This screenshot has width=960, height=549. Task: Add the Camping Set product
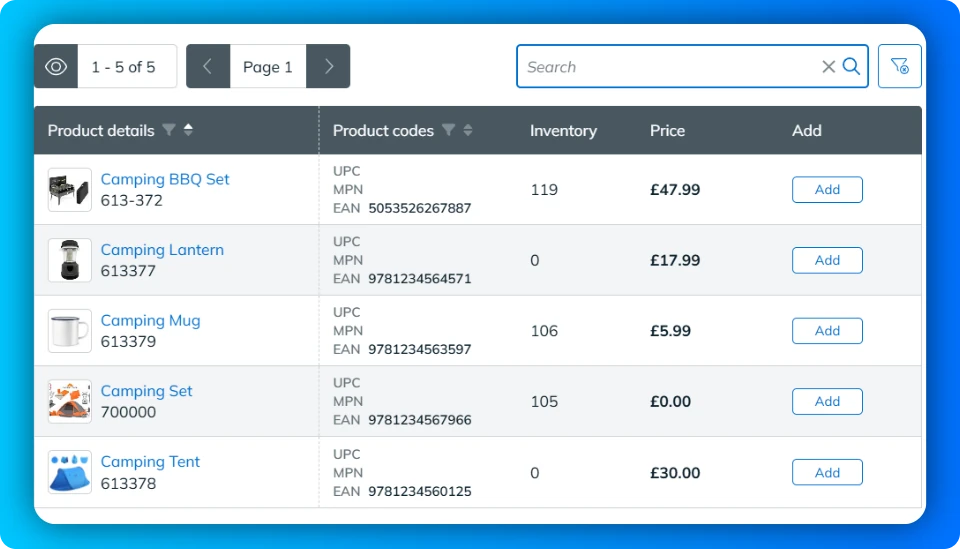tap(827, 401)
